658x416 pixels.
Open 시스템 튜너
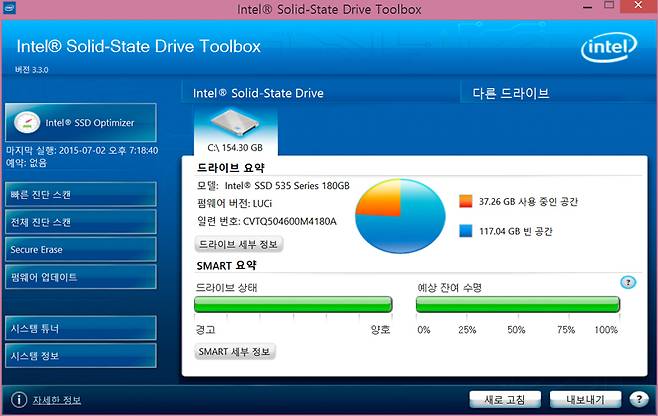81,328
